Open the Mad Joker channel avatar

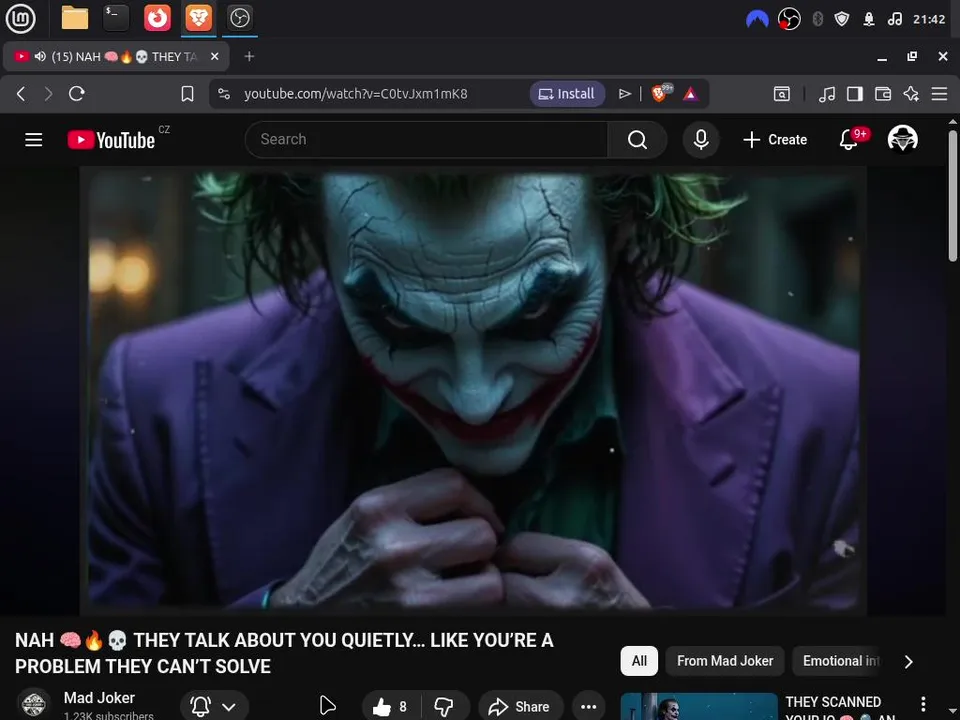tap(34, 704)
